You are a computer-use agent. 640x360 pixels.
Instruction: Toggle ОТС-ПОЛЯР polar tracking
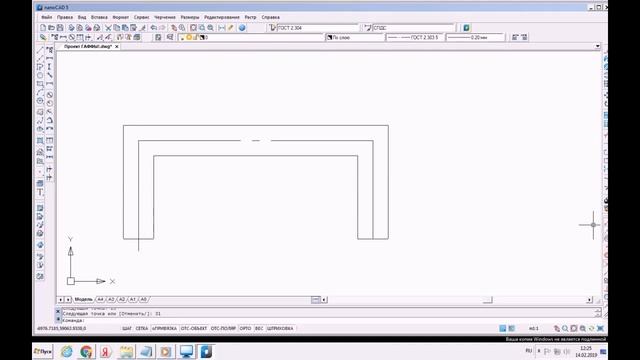(x=223, y=328)
